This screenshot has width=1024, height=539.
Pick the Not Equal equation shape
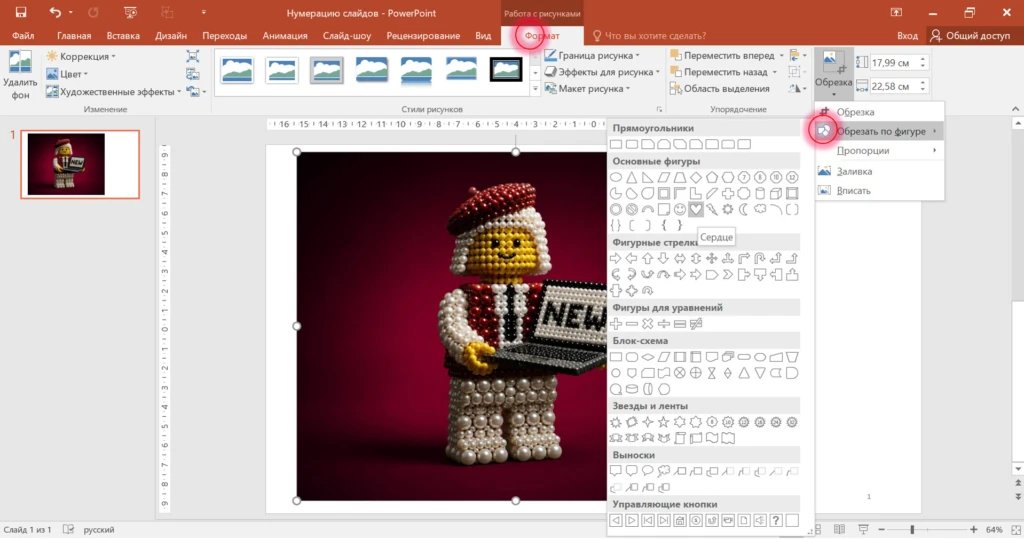pos(696,324)
